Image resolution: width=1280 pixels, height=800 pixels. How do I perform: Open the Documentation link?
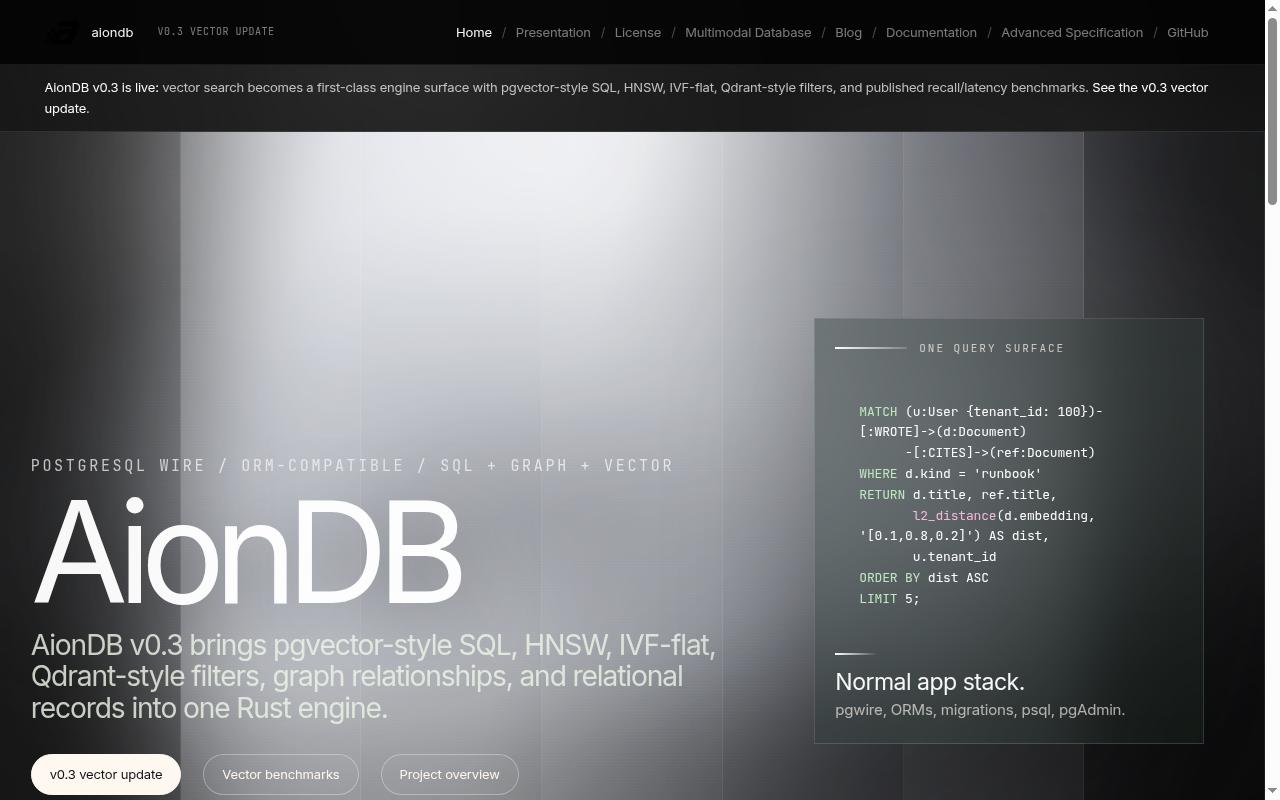click(931, 32)
